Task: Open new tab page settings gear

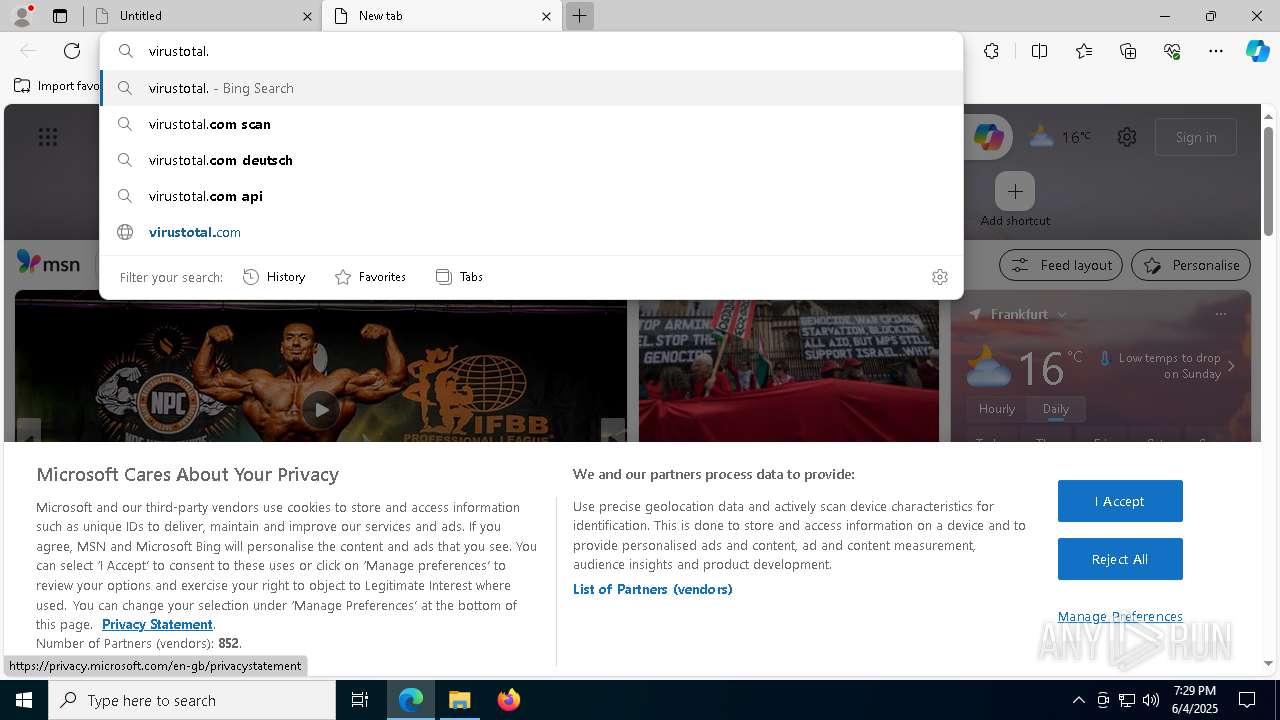Action: [x=1127, y=137]
